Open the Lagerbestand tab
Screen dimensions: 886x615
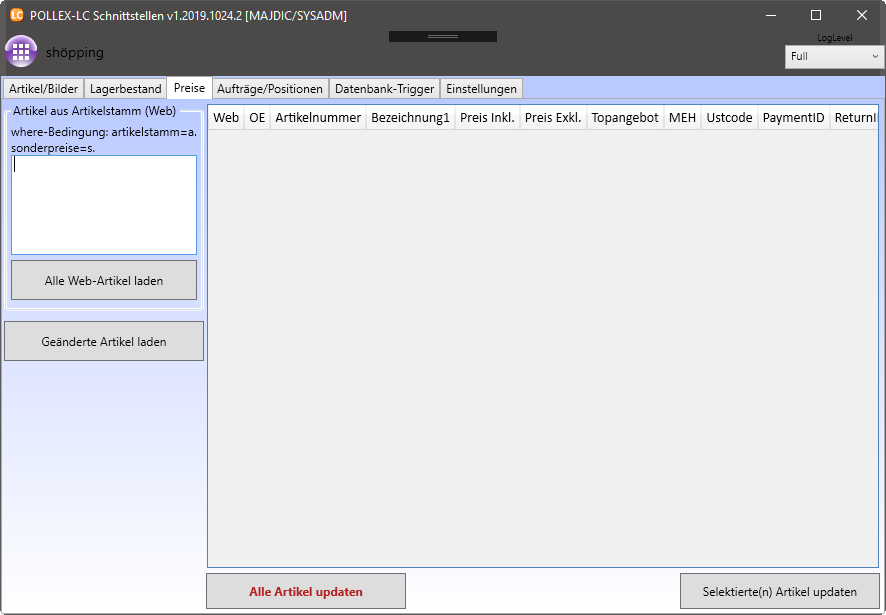pyautogui.click(x=125, y=89)
